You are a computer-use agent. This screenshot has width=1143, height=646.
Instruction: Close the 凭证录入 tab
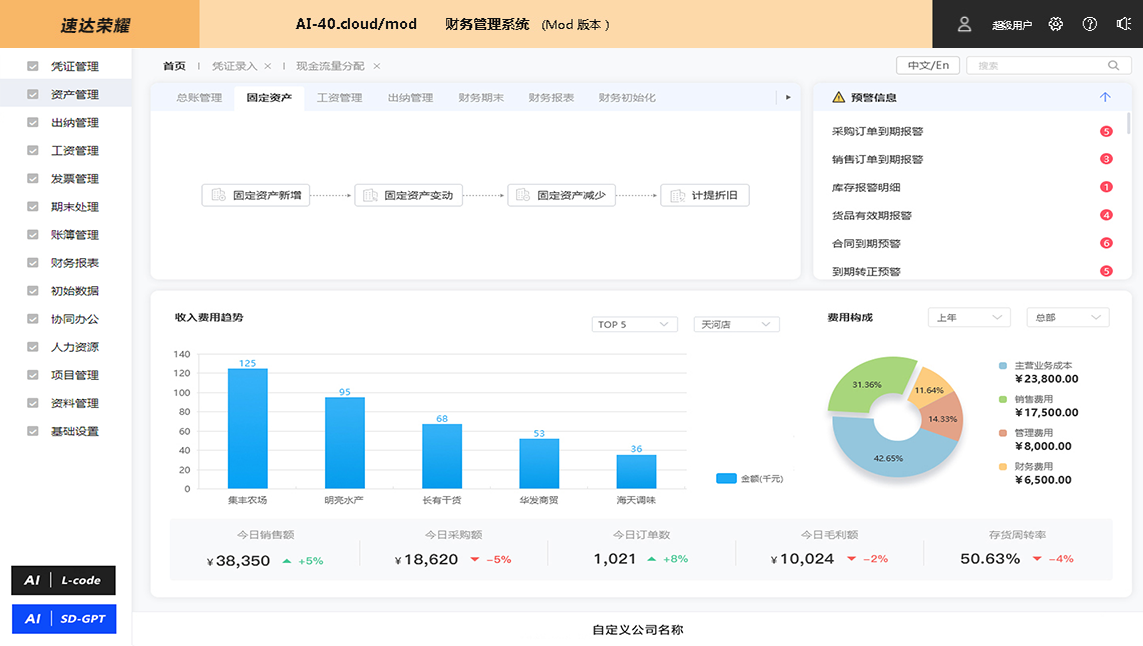(268, 66)
